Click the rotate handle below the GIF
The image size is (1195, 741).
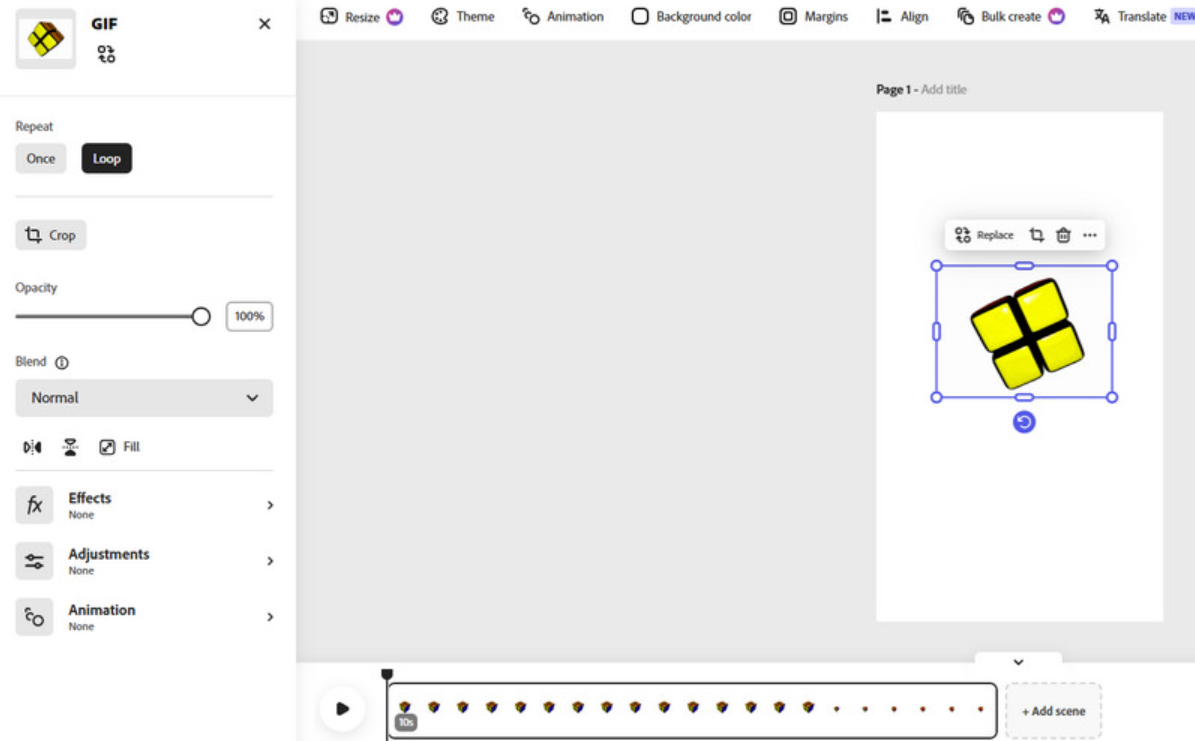(x=1024, y=422)
